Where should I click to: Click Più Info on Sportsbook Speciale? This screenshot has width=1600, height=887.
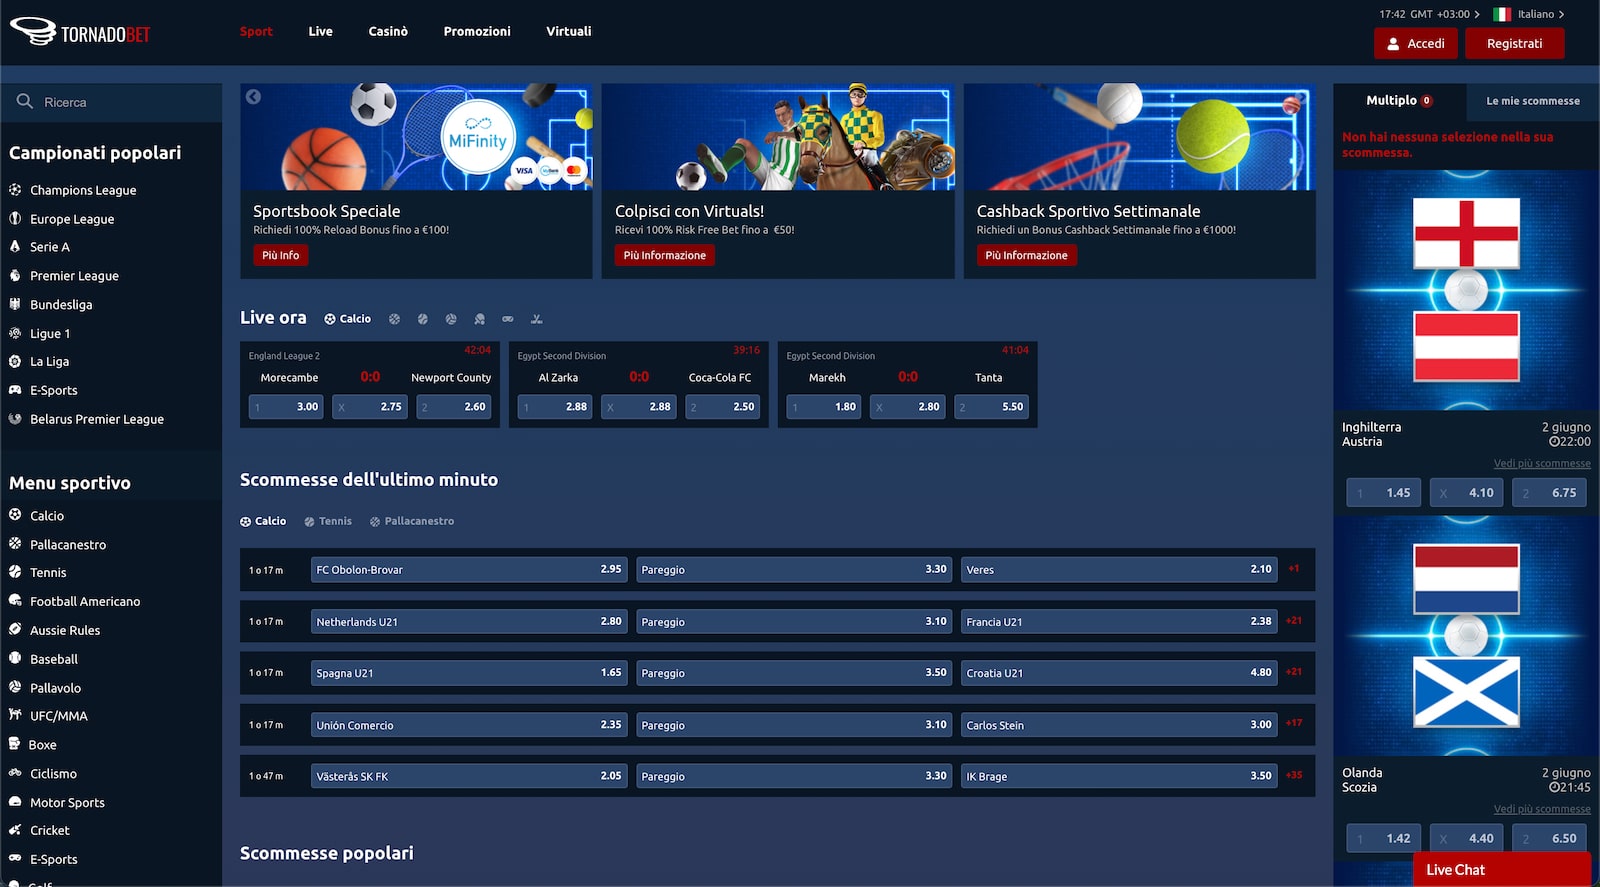(x=280, y=255)
